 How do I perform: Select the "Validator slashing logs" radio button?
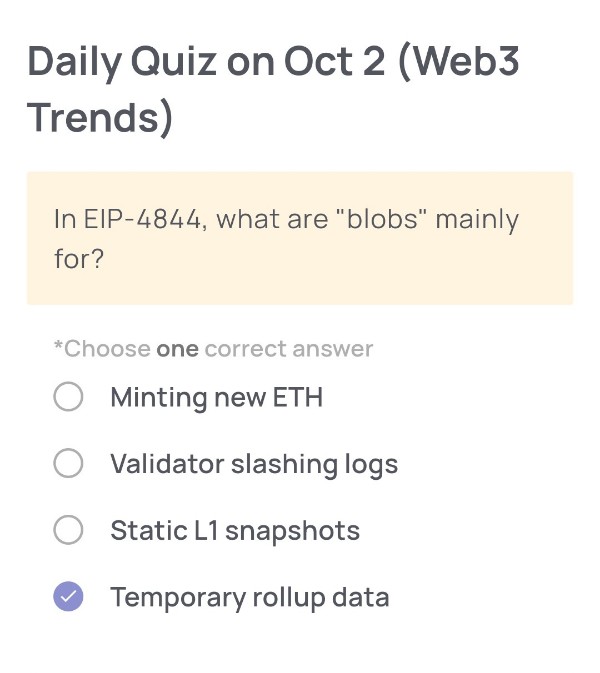click(68, 464)
